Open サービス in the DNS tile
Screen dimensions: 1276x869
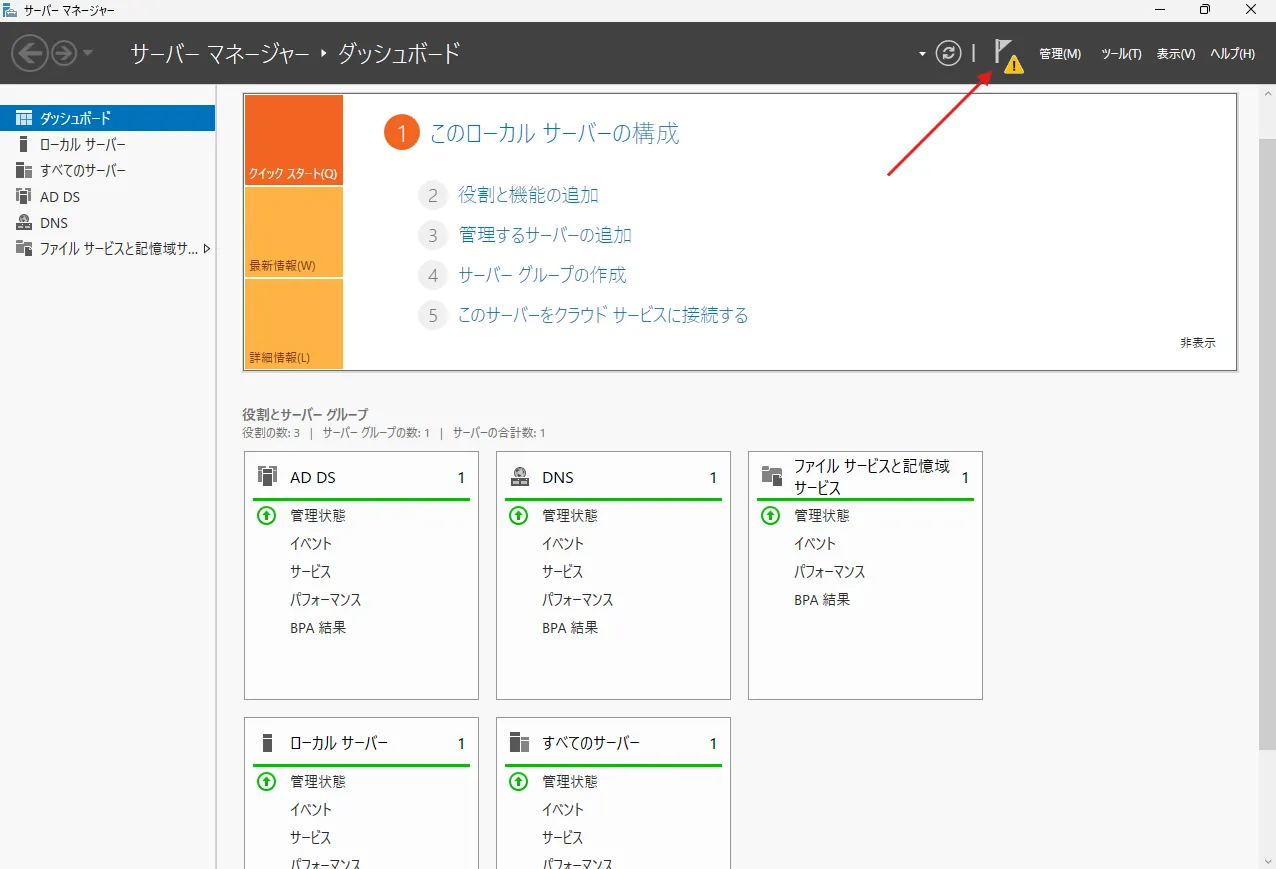click(562, 572)
